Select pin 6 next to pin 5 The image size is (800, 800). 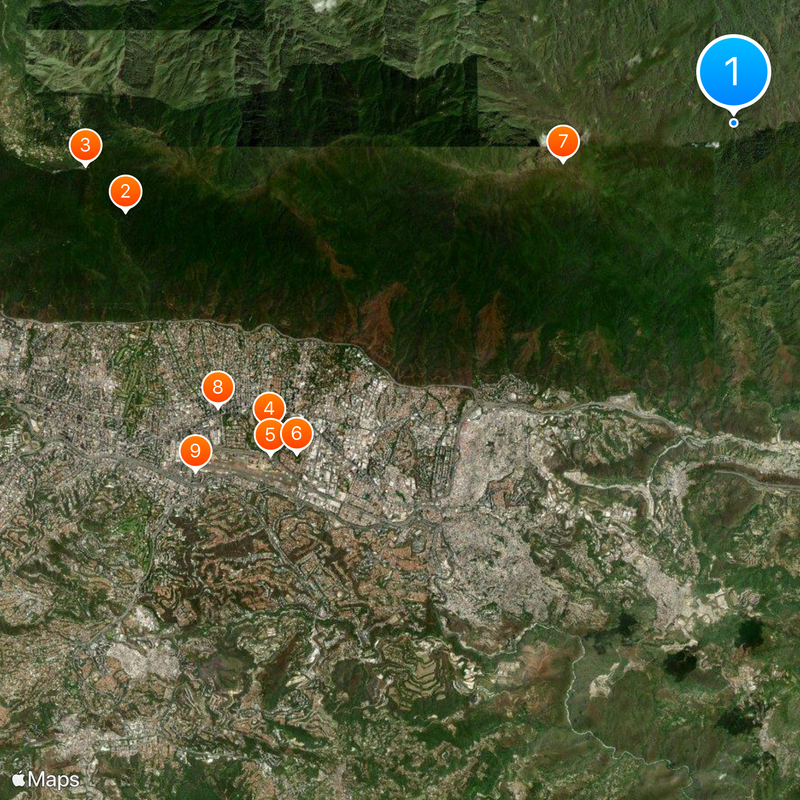[296, 432]
